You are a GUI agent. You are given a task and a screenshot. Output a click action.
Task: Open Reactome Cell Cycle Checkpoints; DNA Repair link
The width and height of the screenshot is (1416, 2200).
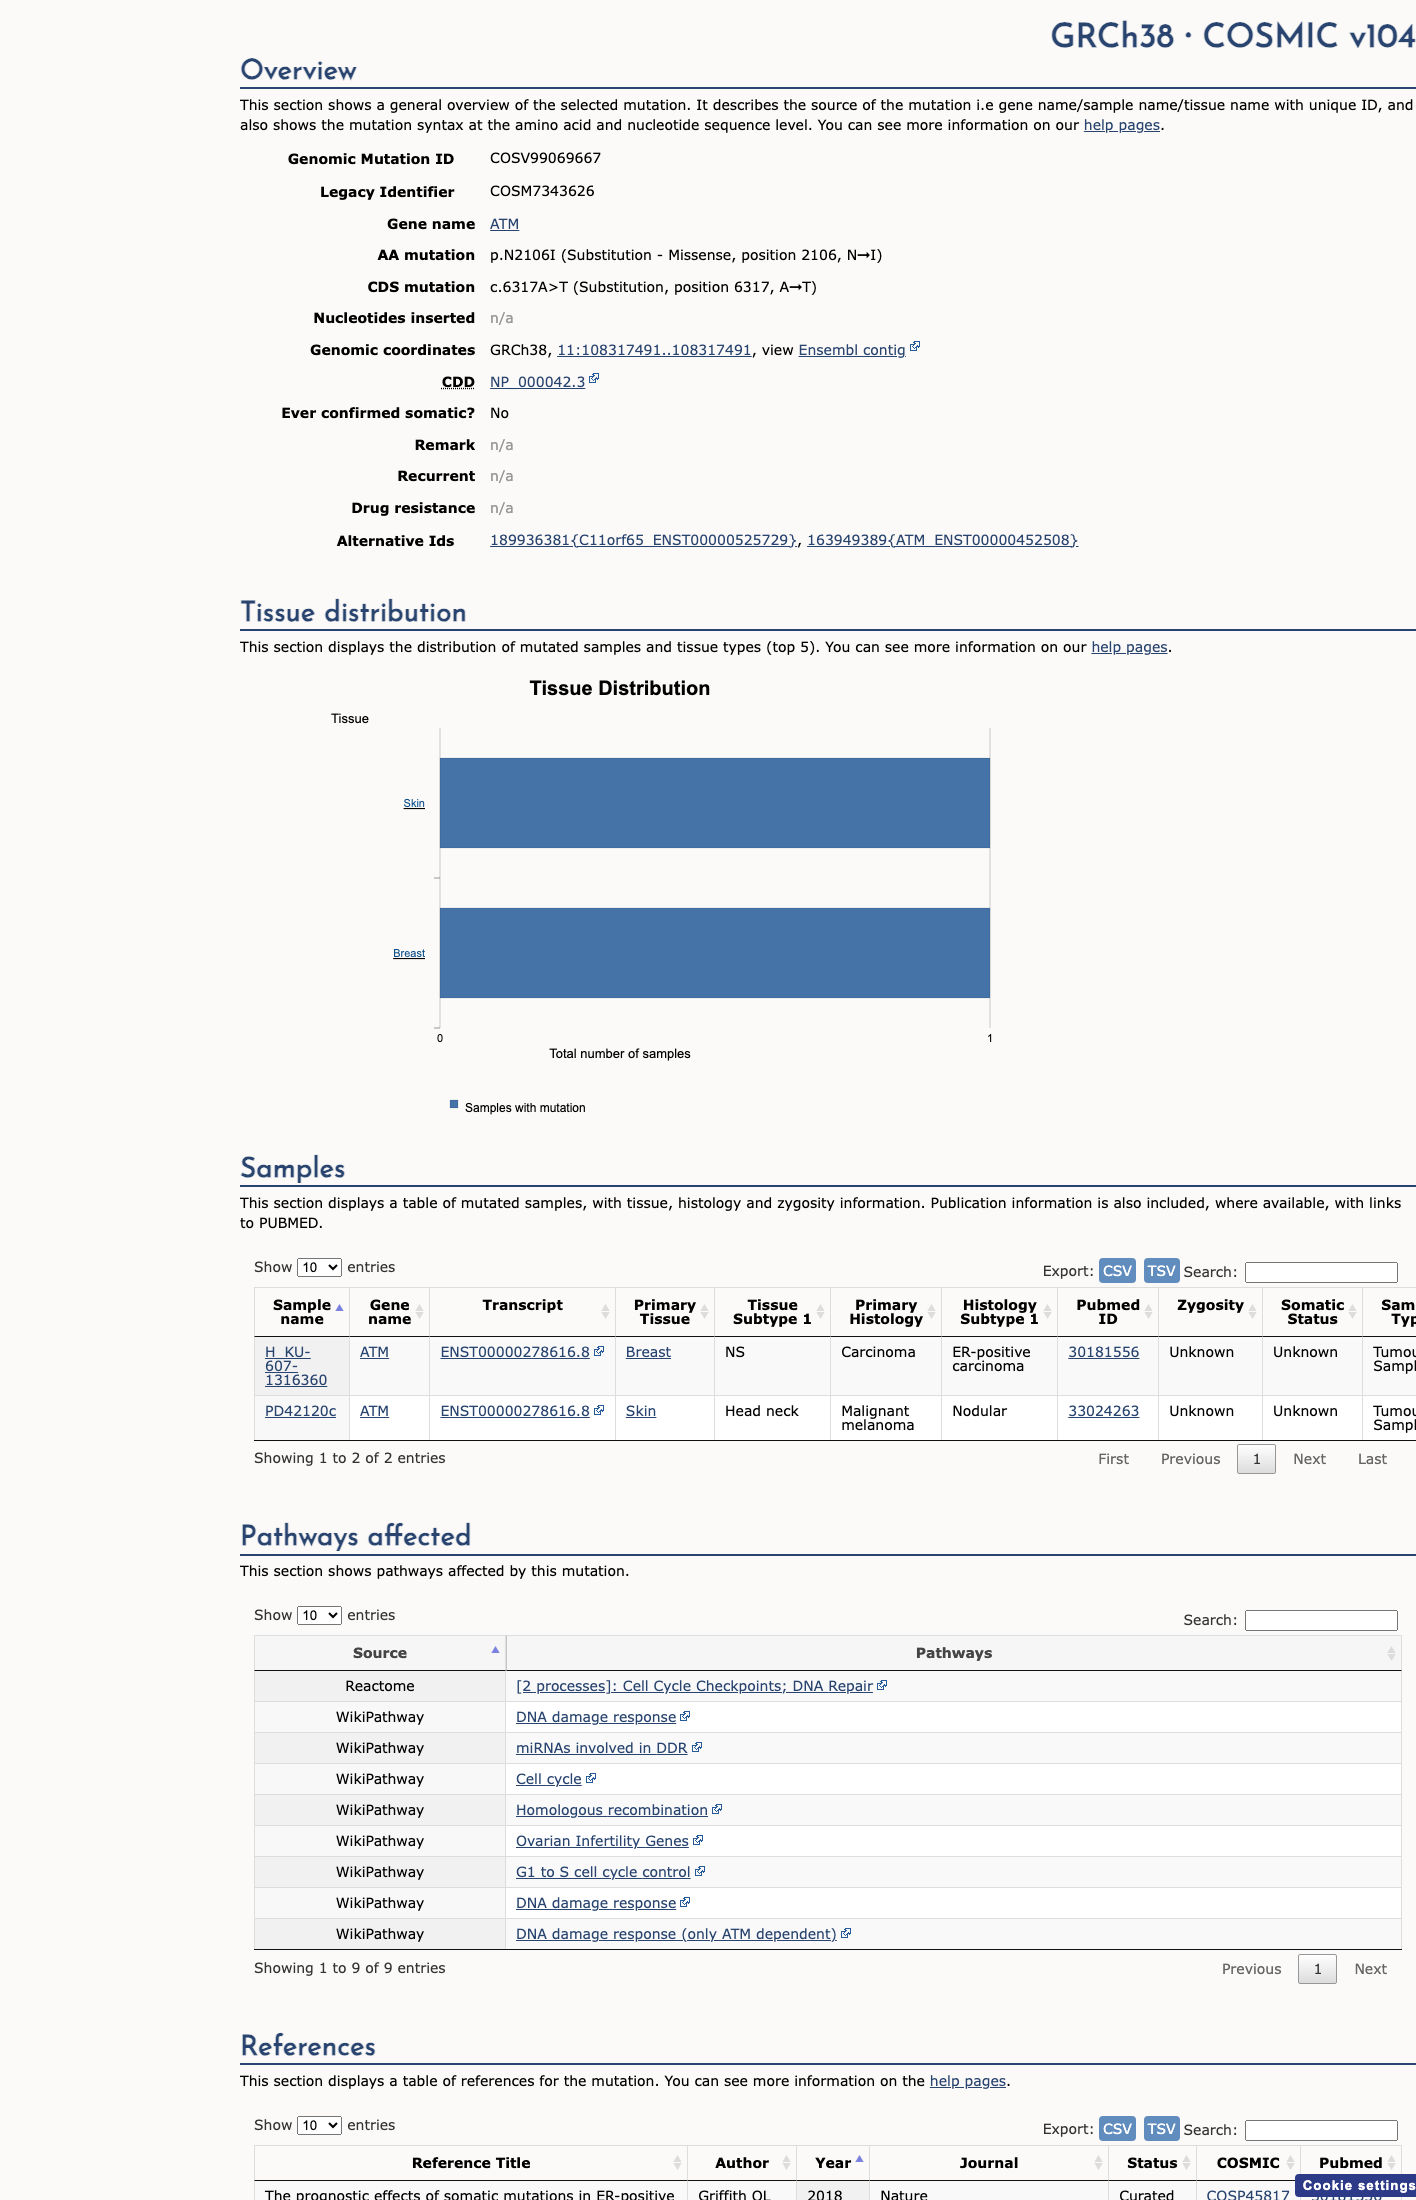pyautogui.click(x=694, y=1686)
